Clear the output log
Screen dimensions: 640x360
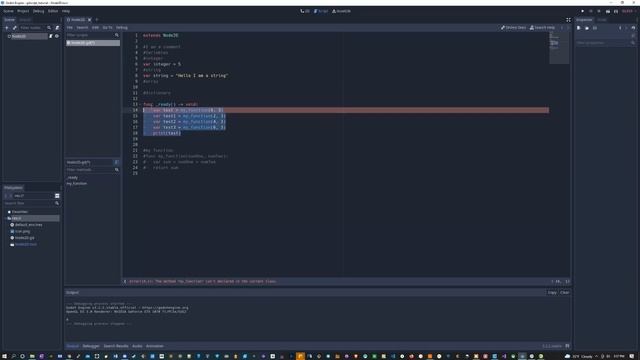[564, 293]
